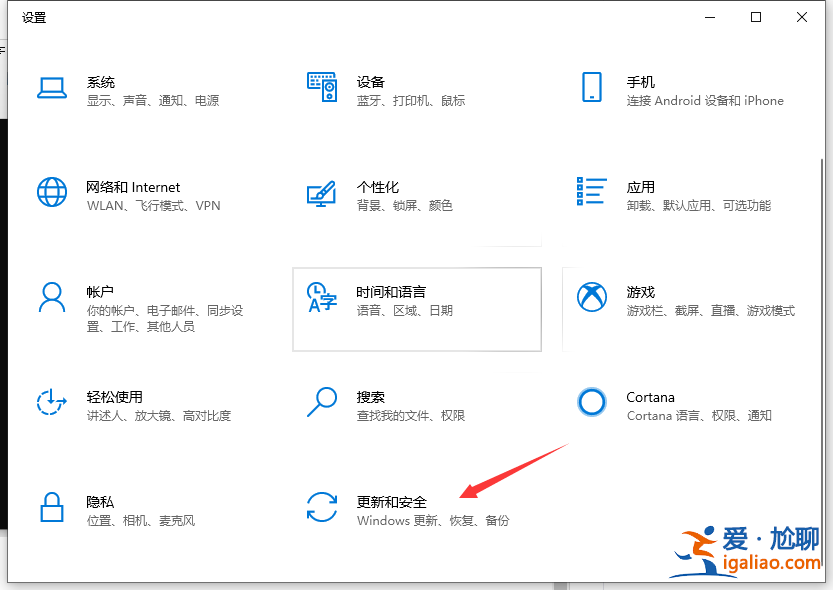
Task: Minimize the 设置 window
Action: 709,17
